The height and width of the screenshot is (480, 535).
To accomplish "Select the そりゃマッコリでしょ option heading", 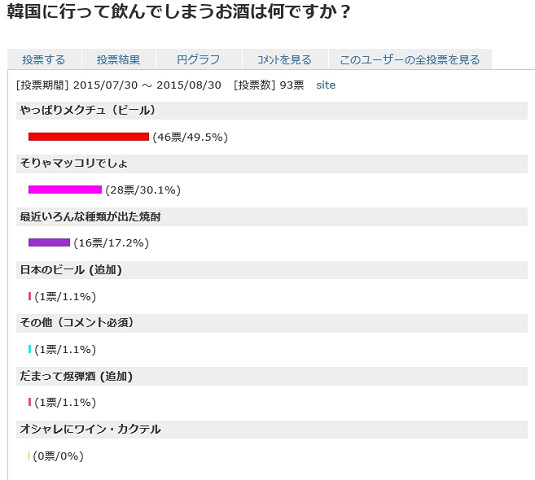I will [272, 163].
